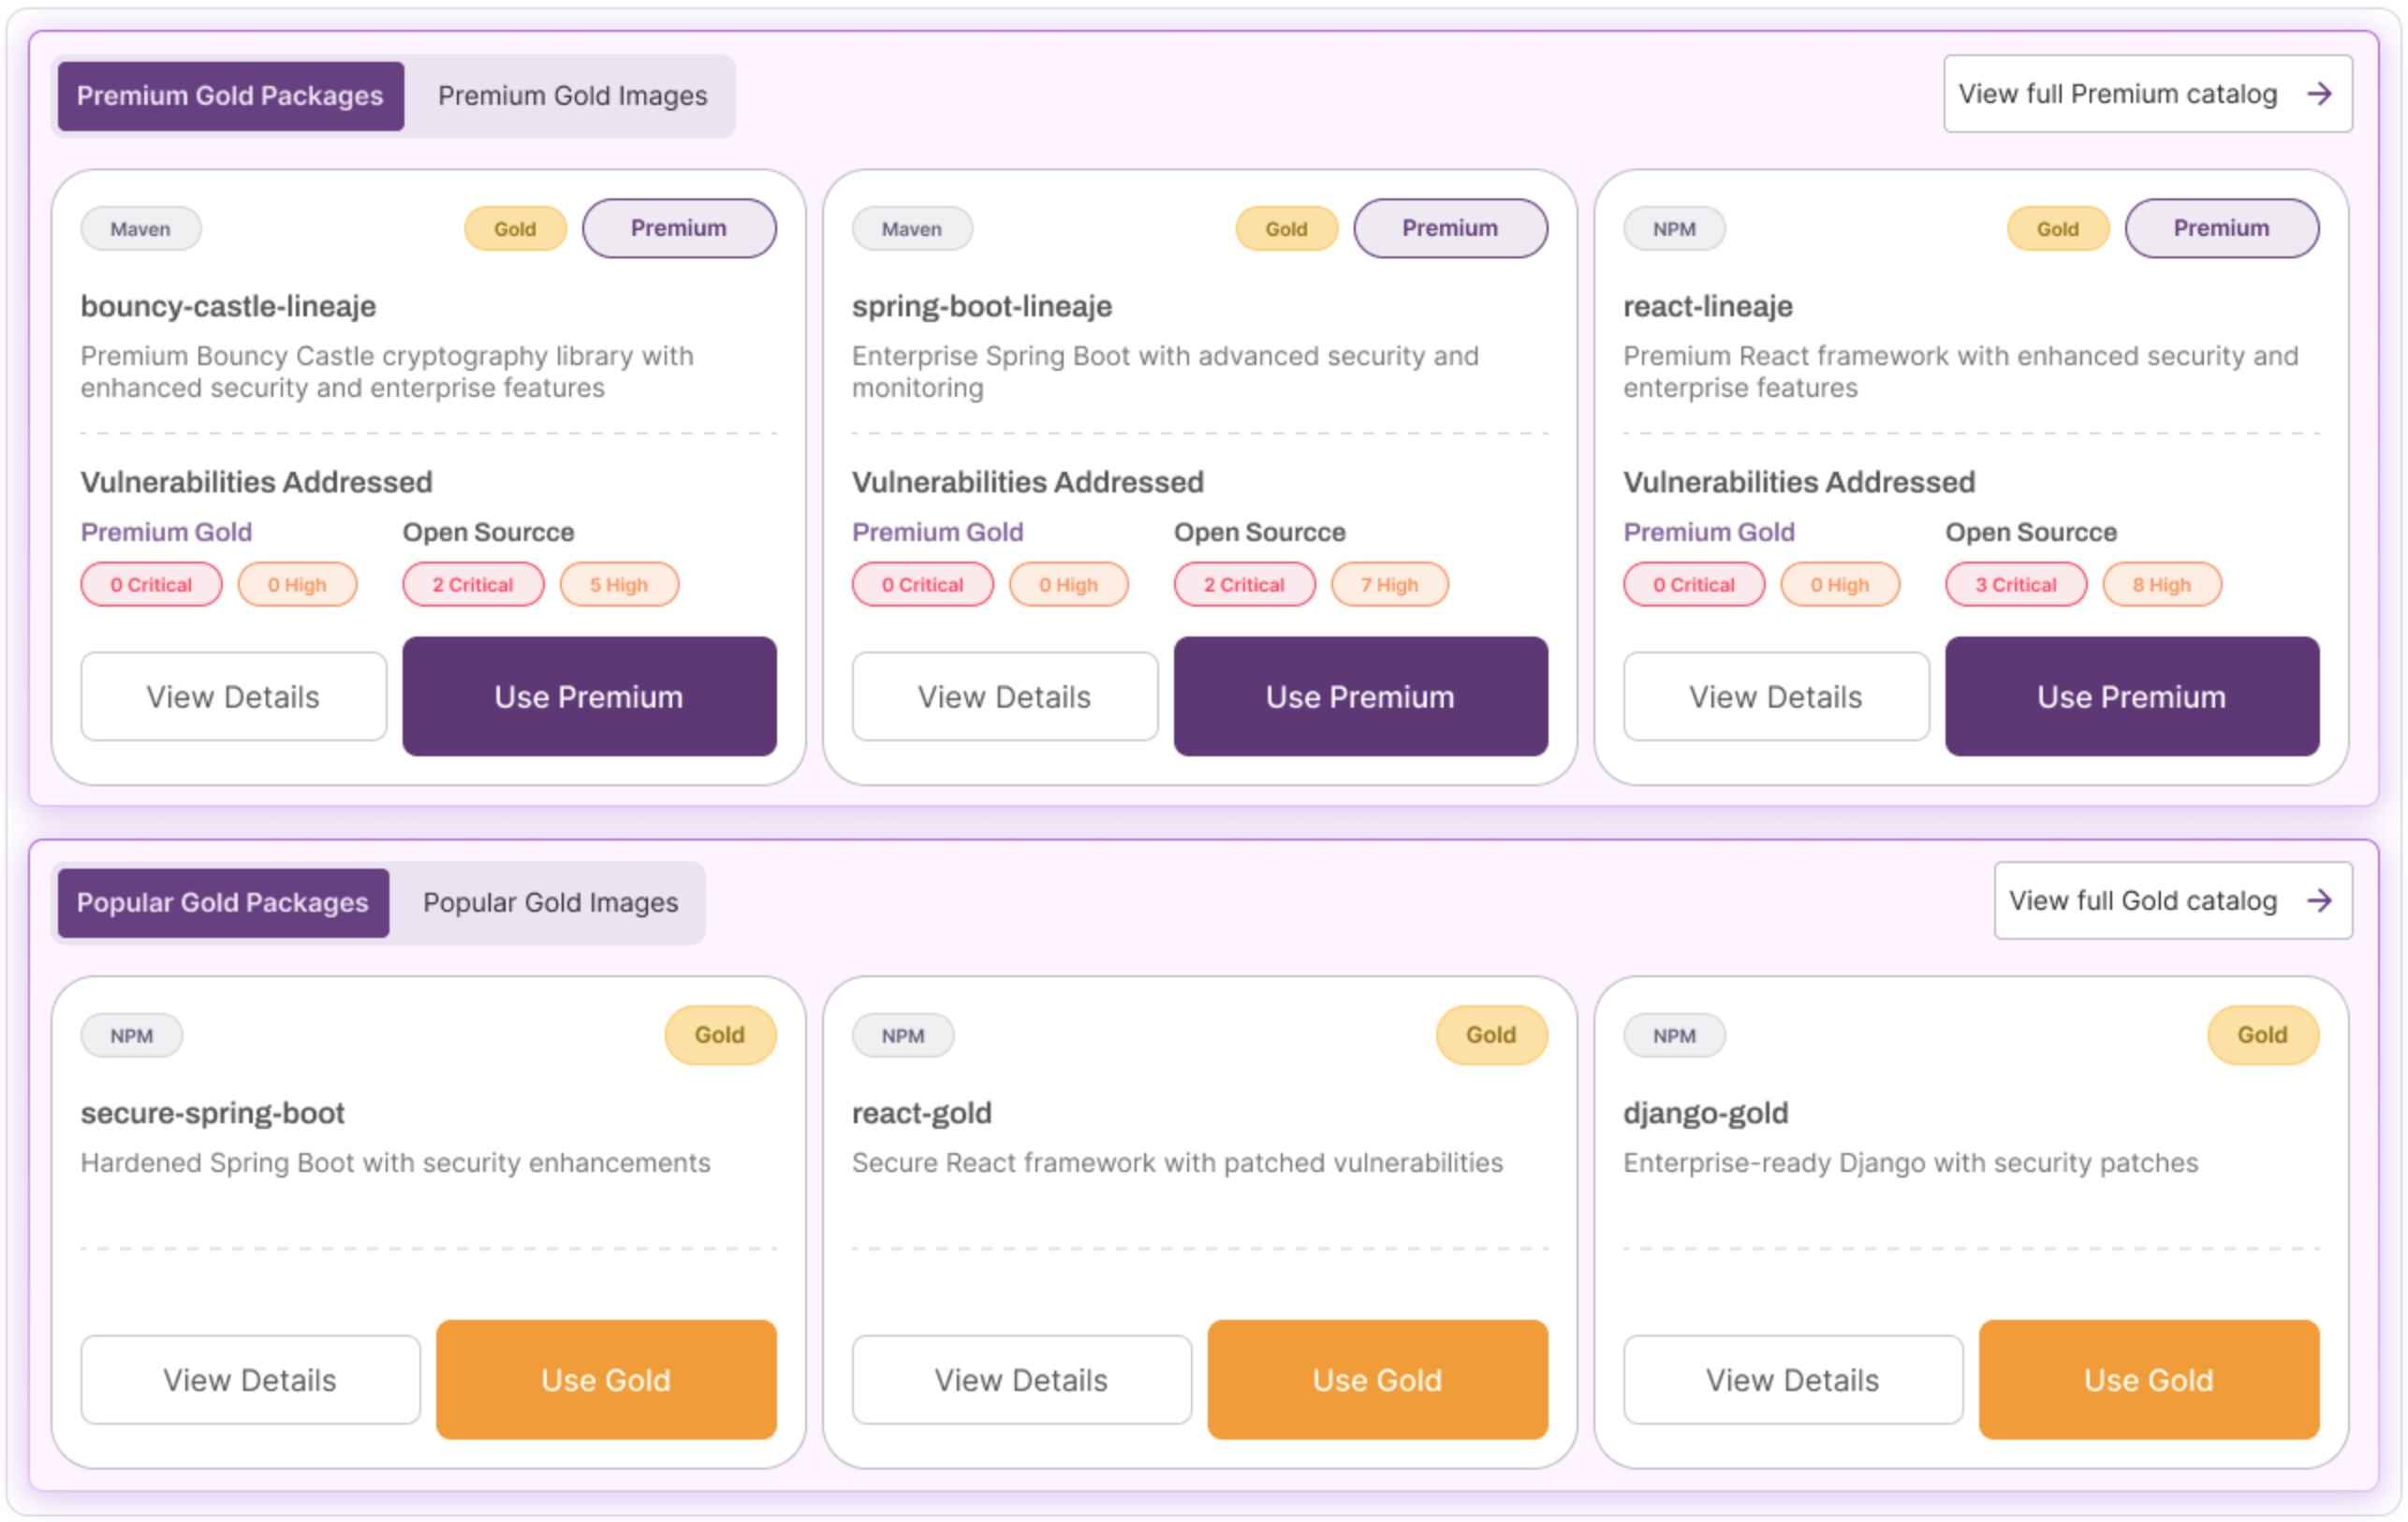
Task: Click react-gold package title
Action: point(921,1113)
